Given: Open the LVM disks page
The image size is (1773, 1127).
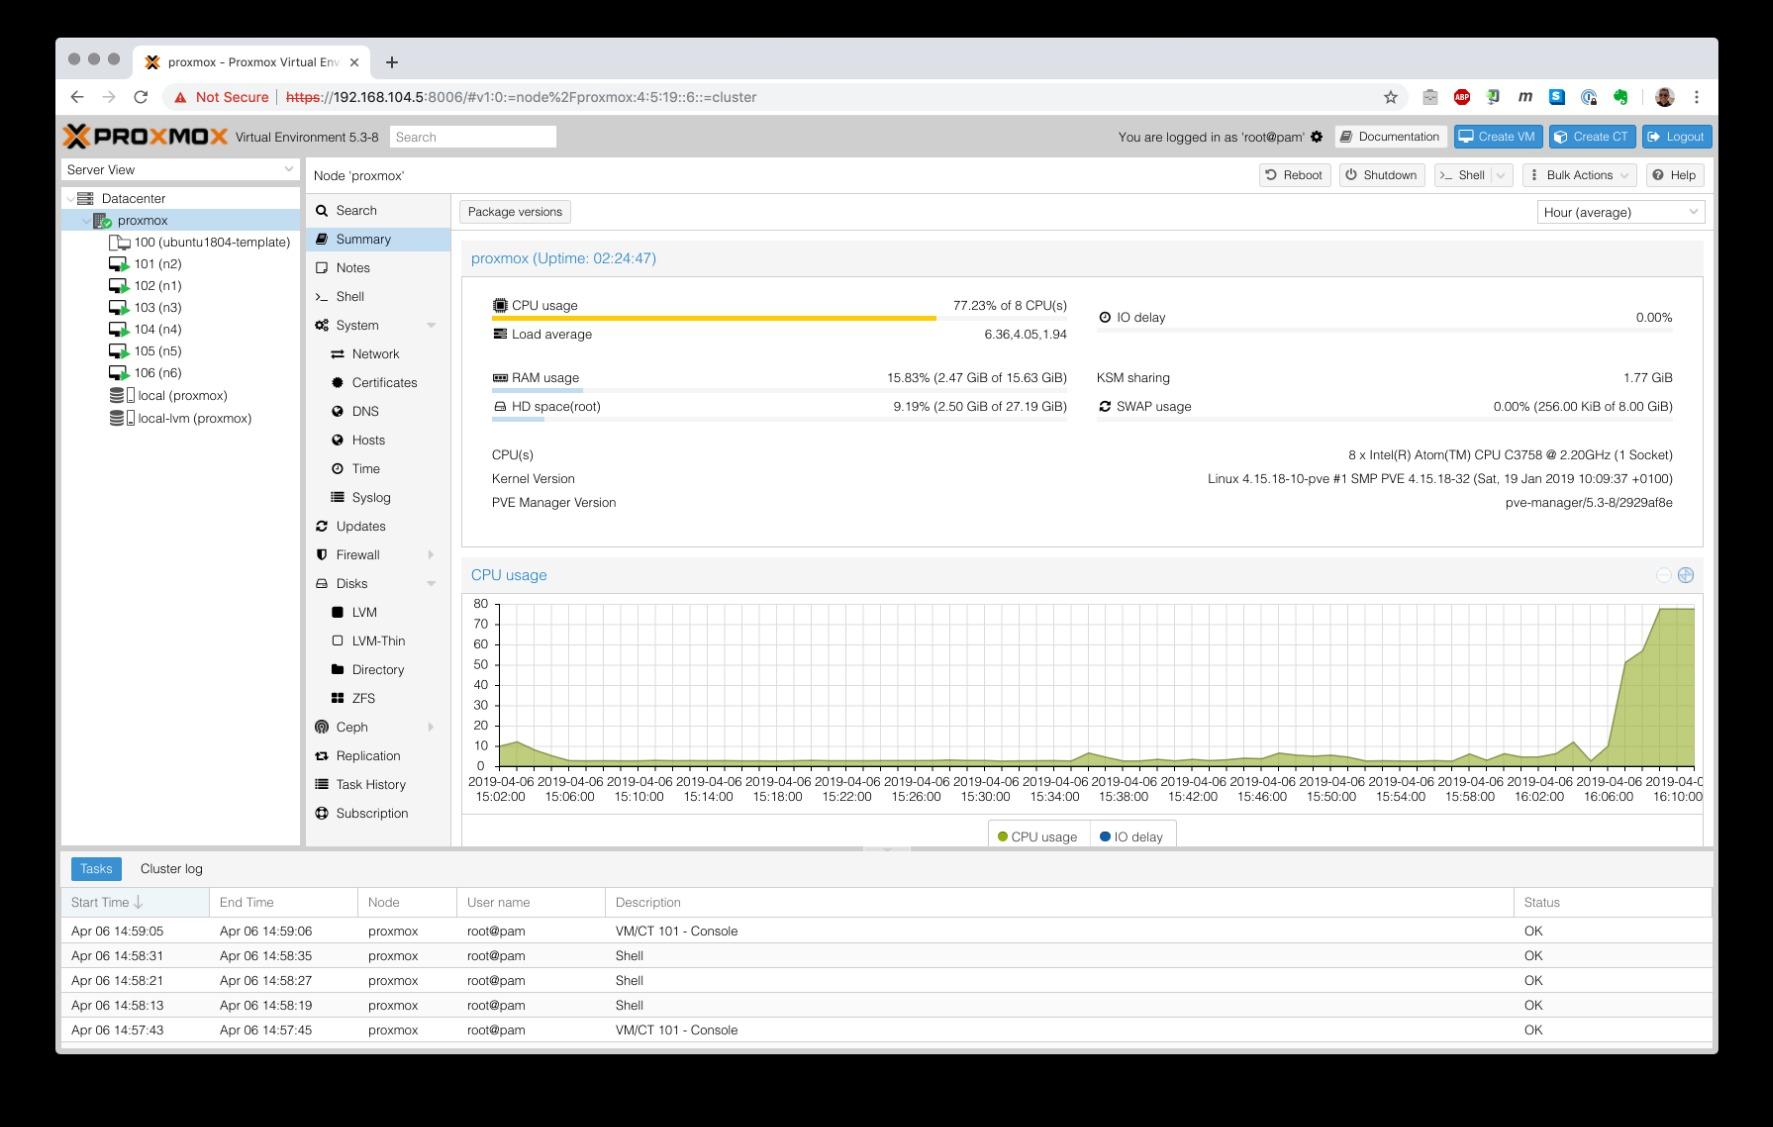Looking at the screenshot, I should pyautogui.click(x=378, y=612).
